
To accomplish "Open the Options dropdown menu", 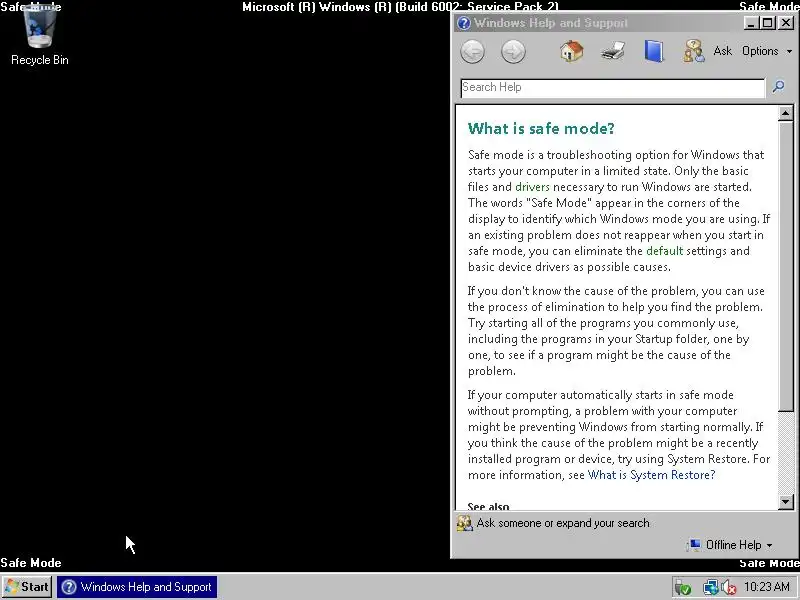I will (767, 51).
